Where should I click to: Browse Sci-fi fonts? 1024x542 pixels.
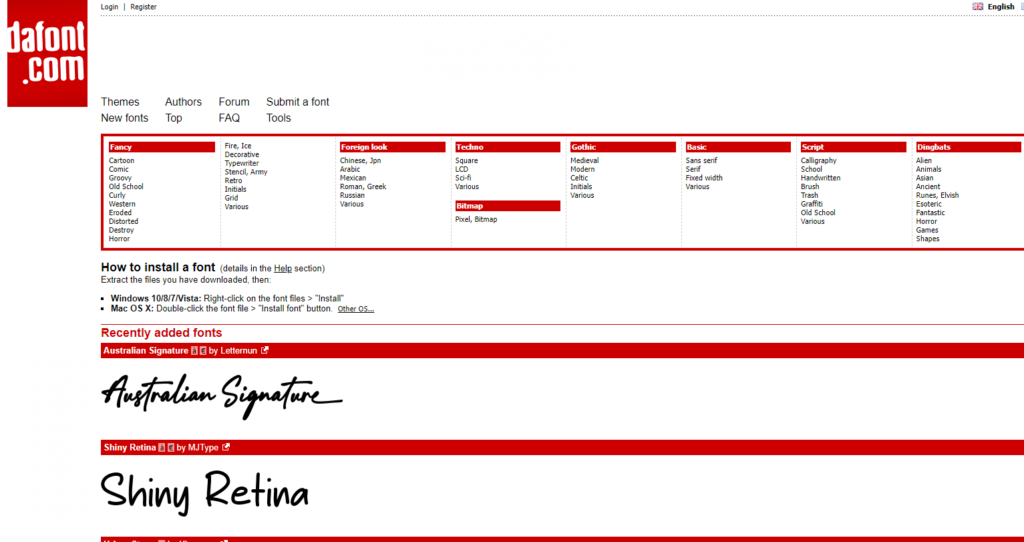(x=463, y=178)
